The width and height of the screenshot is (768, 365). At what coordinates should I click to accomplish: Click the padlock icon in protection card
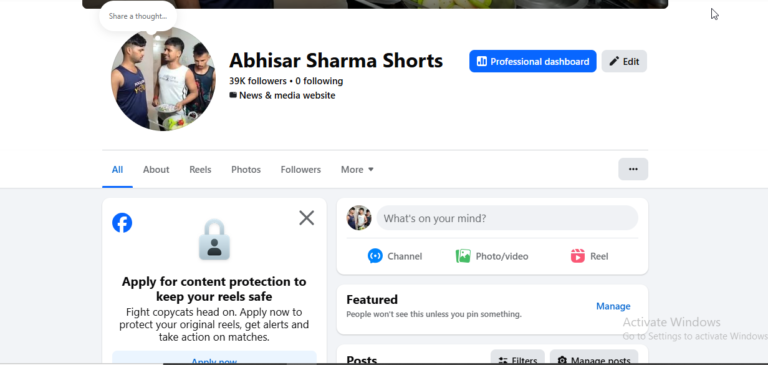click(x=214, y=240)
